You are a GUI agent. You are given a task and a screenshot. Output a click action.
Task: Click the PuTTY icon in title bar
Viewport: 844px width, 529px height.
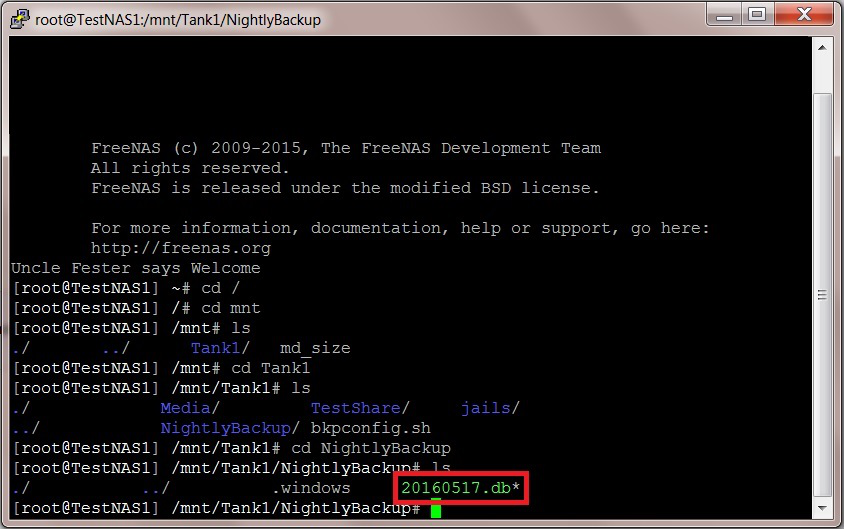coord(19,19)
